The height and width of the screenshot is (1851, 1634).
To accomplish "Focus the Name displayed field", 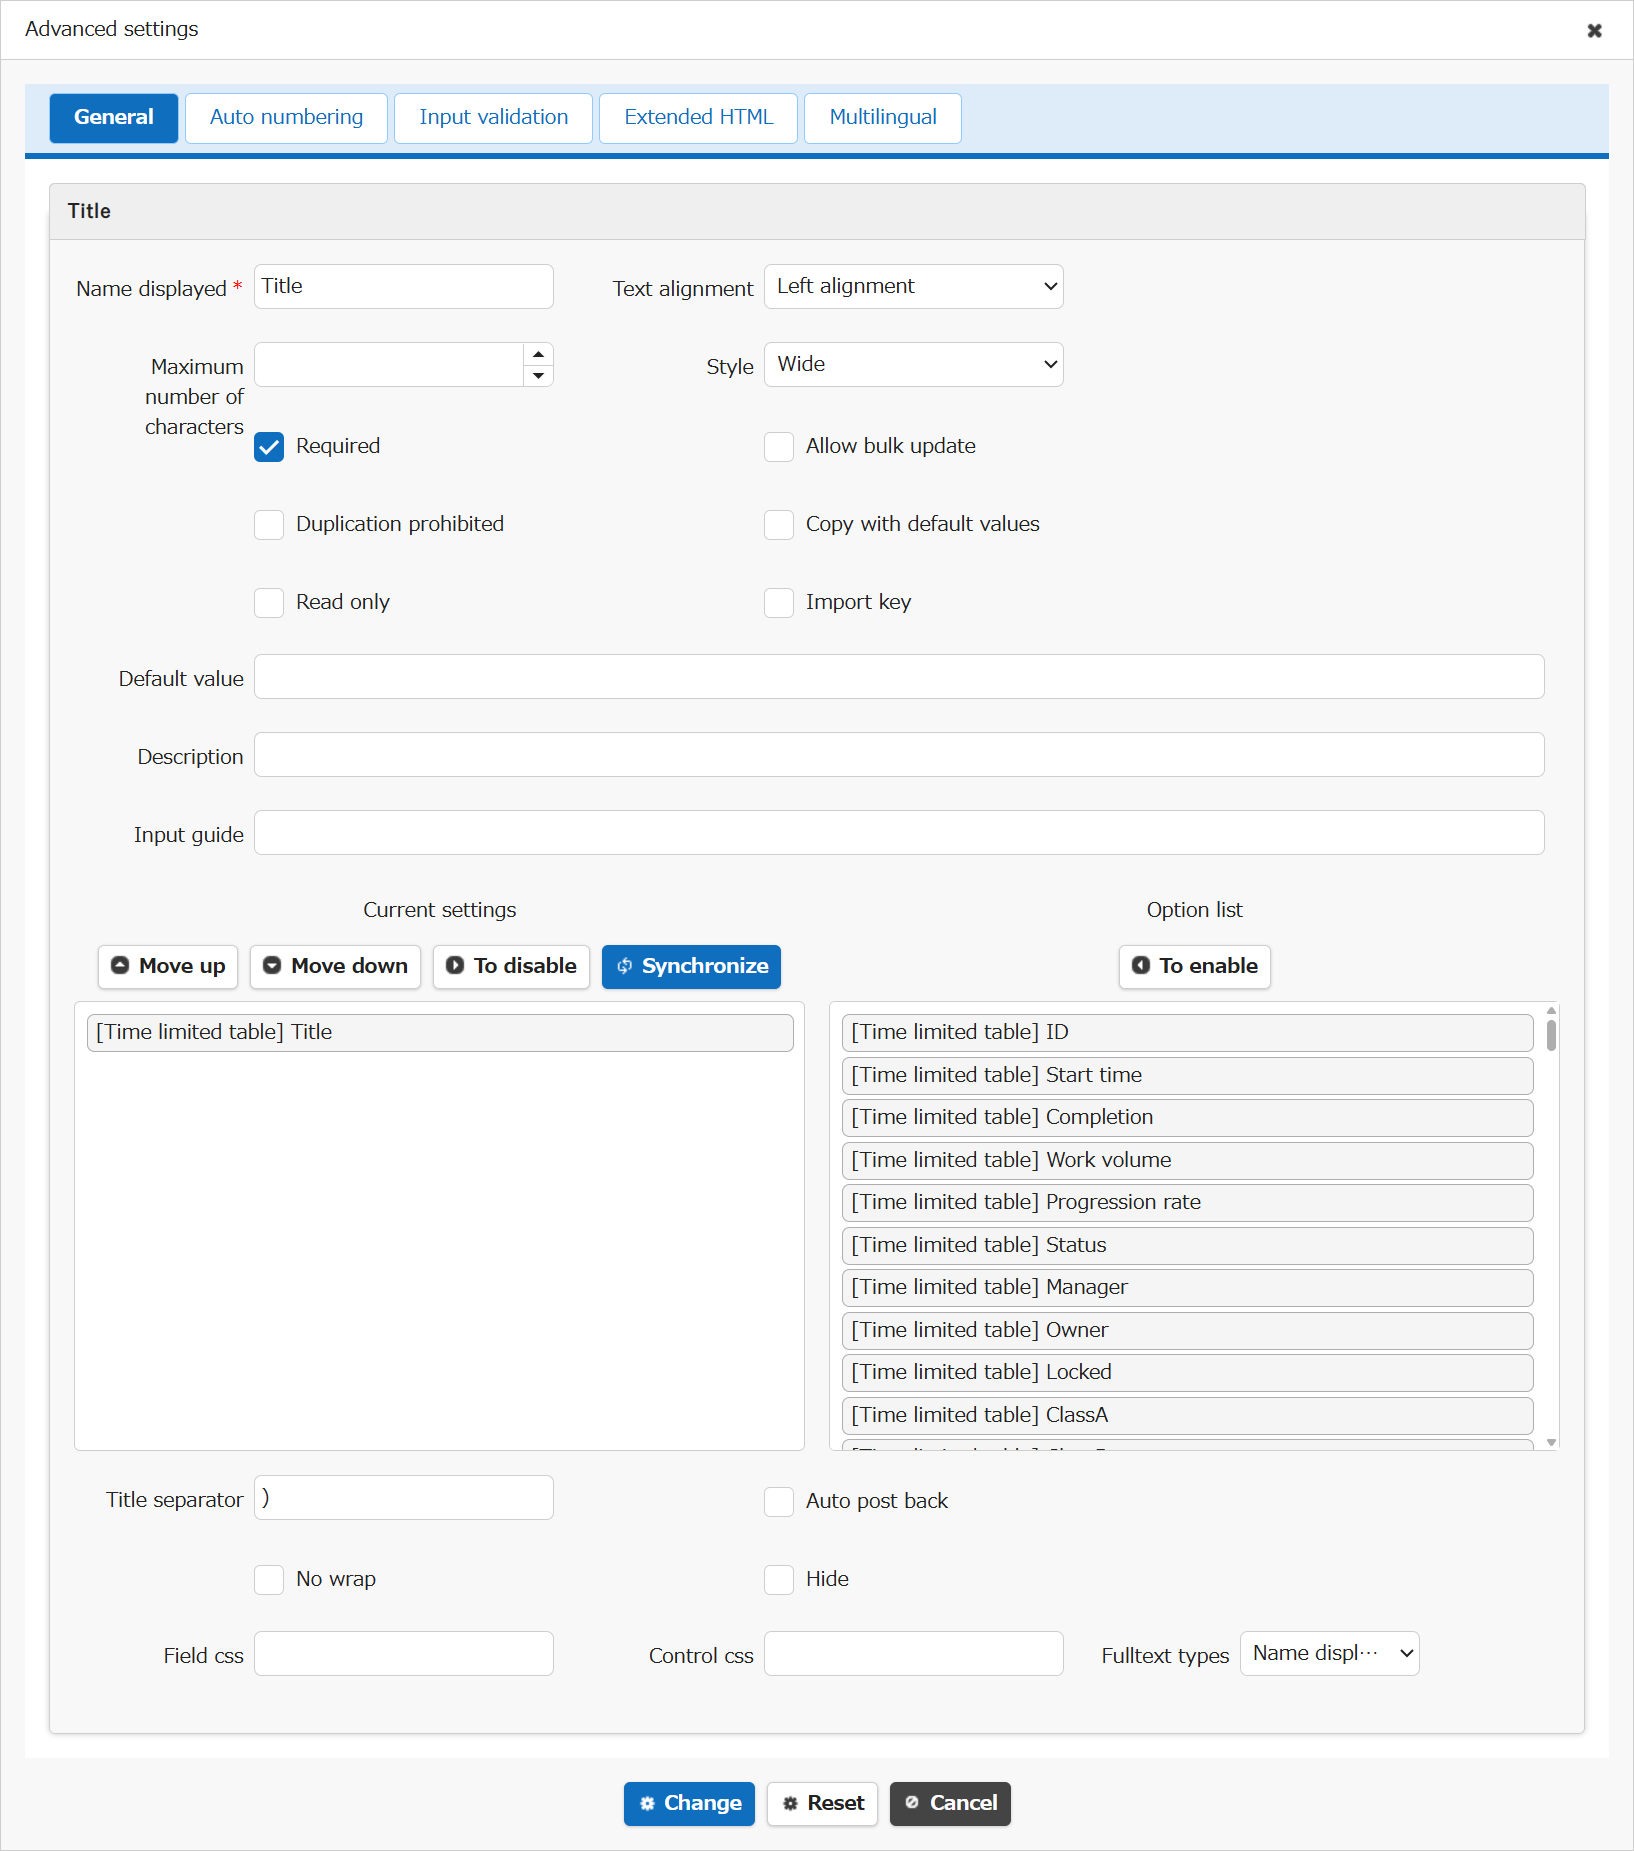I will (404, 287).
